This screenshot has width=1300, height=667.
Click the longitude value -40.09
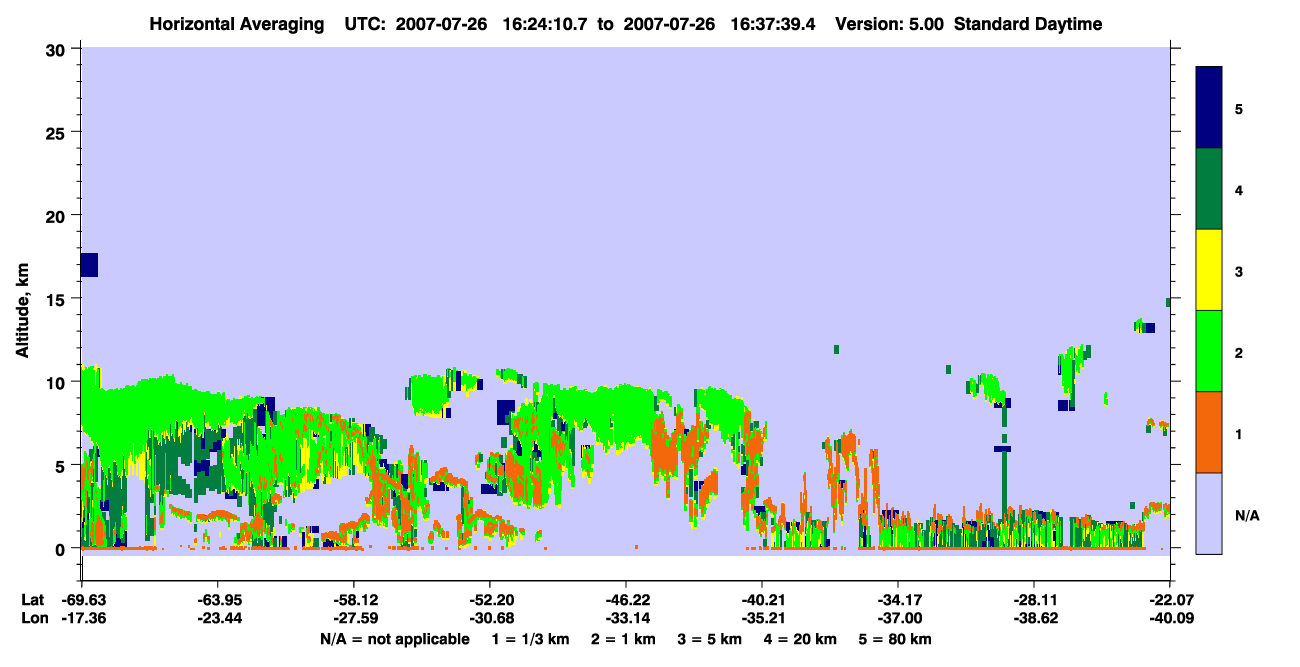tap(1170, 619)
